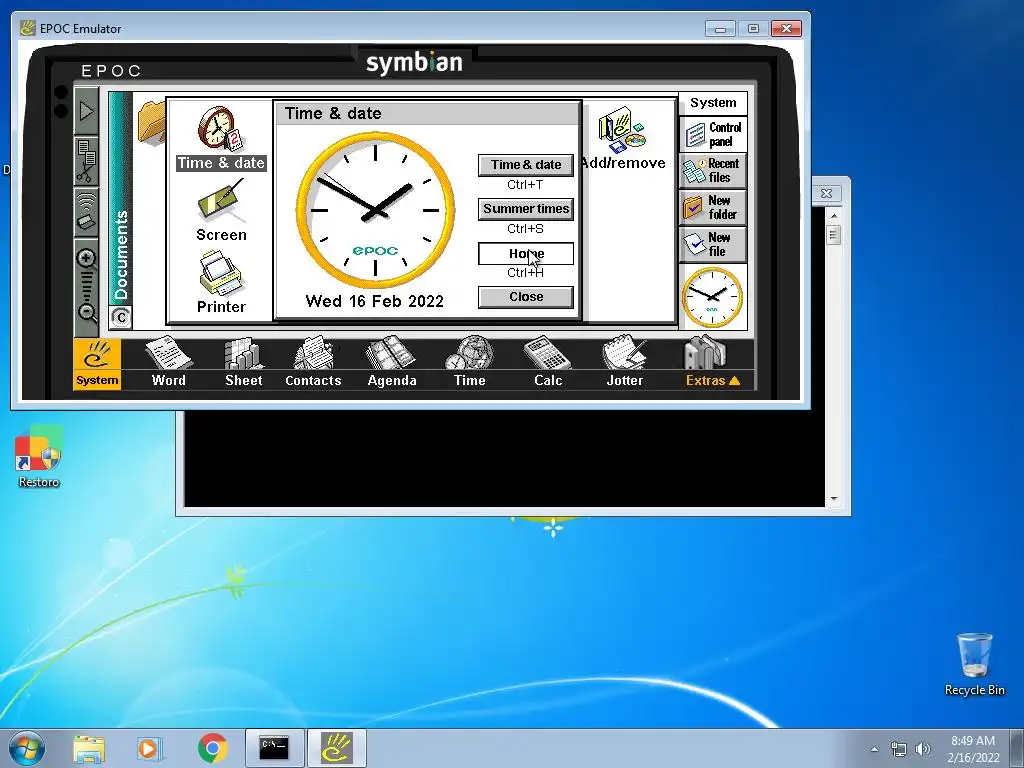Viewport: 1024px width, 768px height.
Task: Click the date Wed 16 Feb 2022
Action: pos(375,301)
